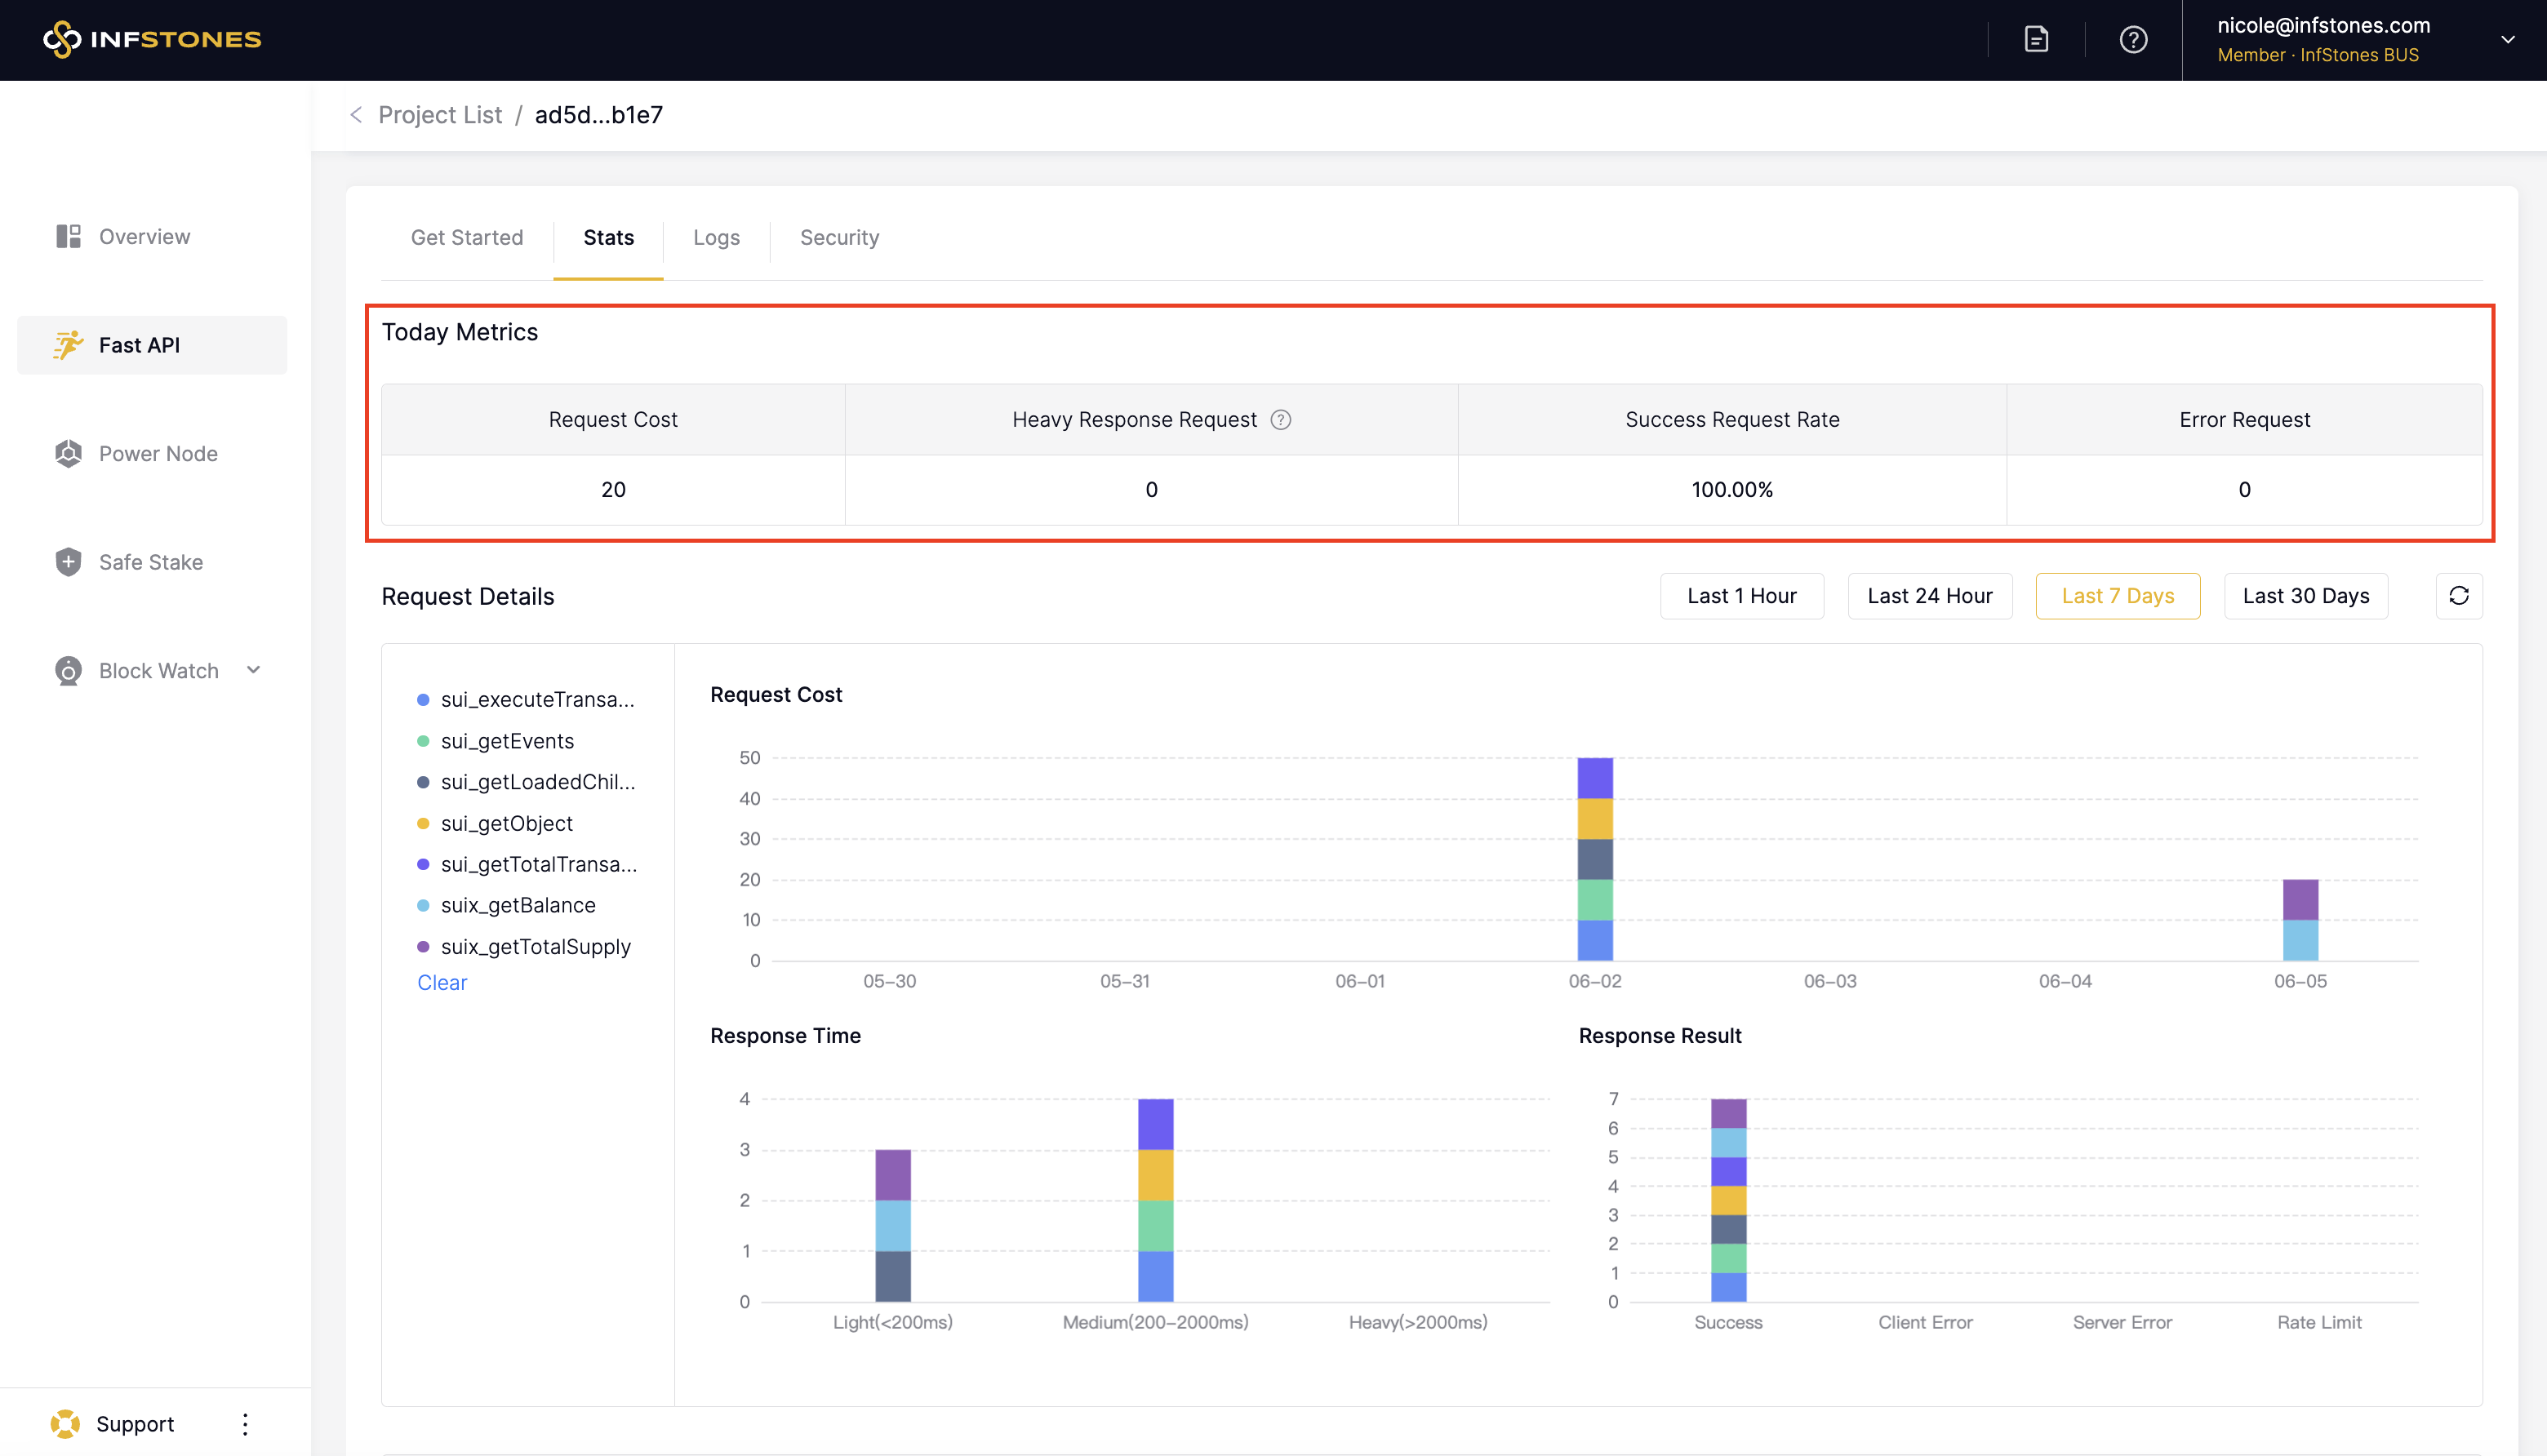Expand the Block Watch submenu
Screen dimensions: 2547x1456
click(253, 670)
